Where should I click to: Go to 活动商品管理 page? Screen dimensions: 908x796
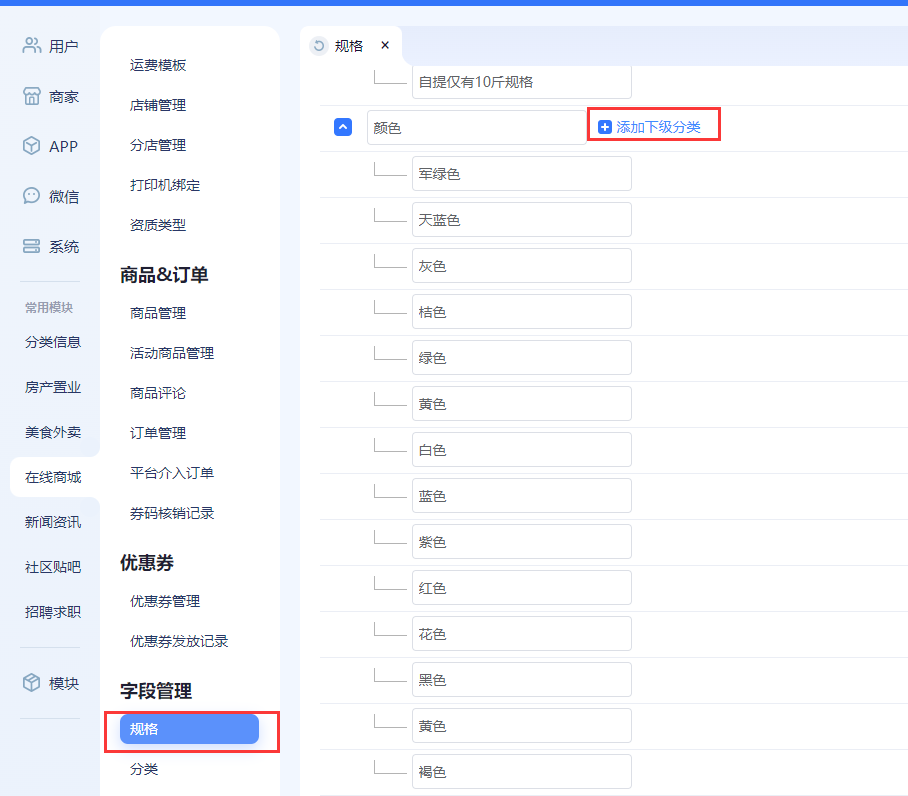point(172,353)
